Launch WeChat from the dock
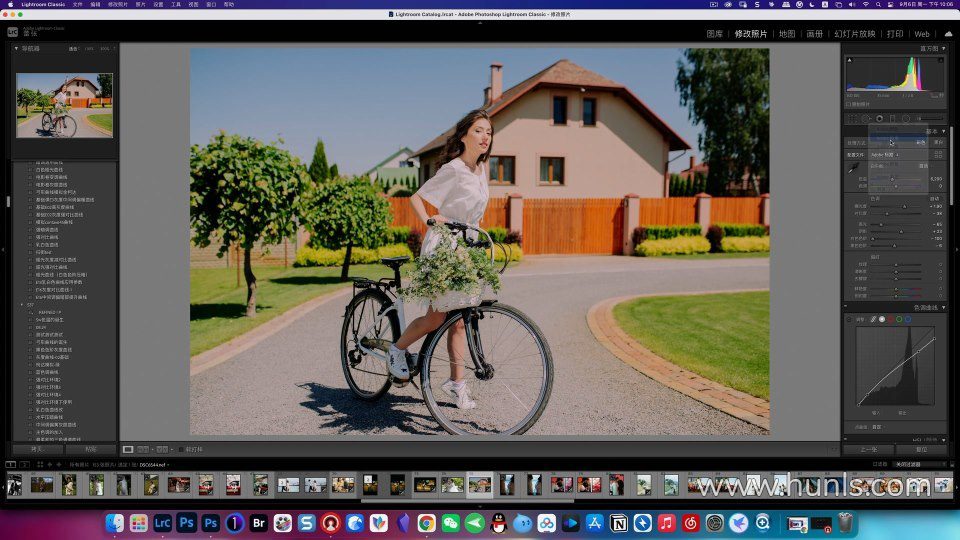Viewport: 960px width, 540px height. pos(450,523)
